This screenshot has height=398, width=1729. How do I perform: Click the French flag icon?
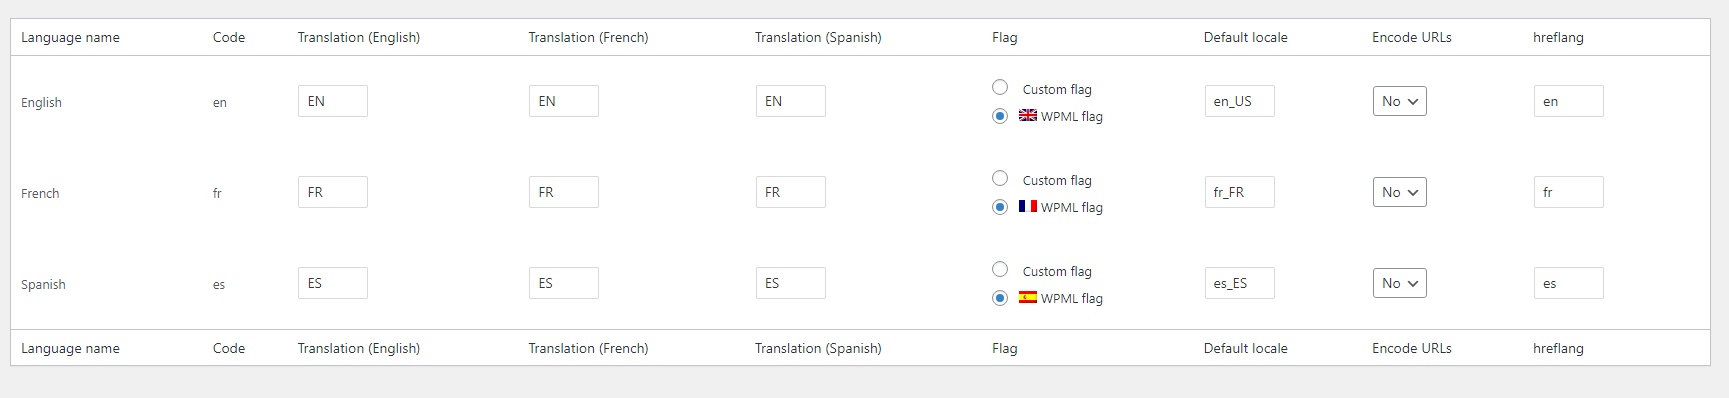(1028, 206)
